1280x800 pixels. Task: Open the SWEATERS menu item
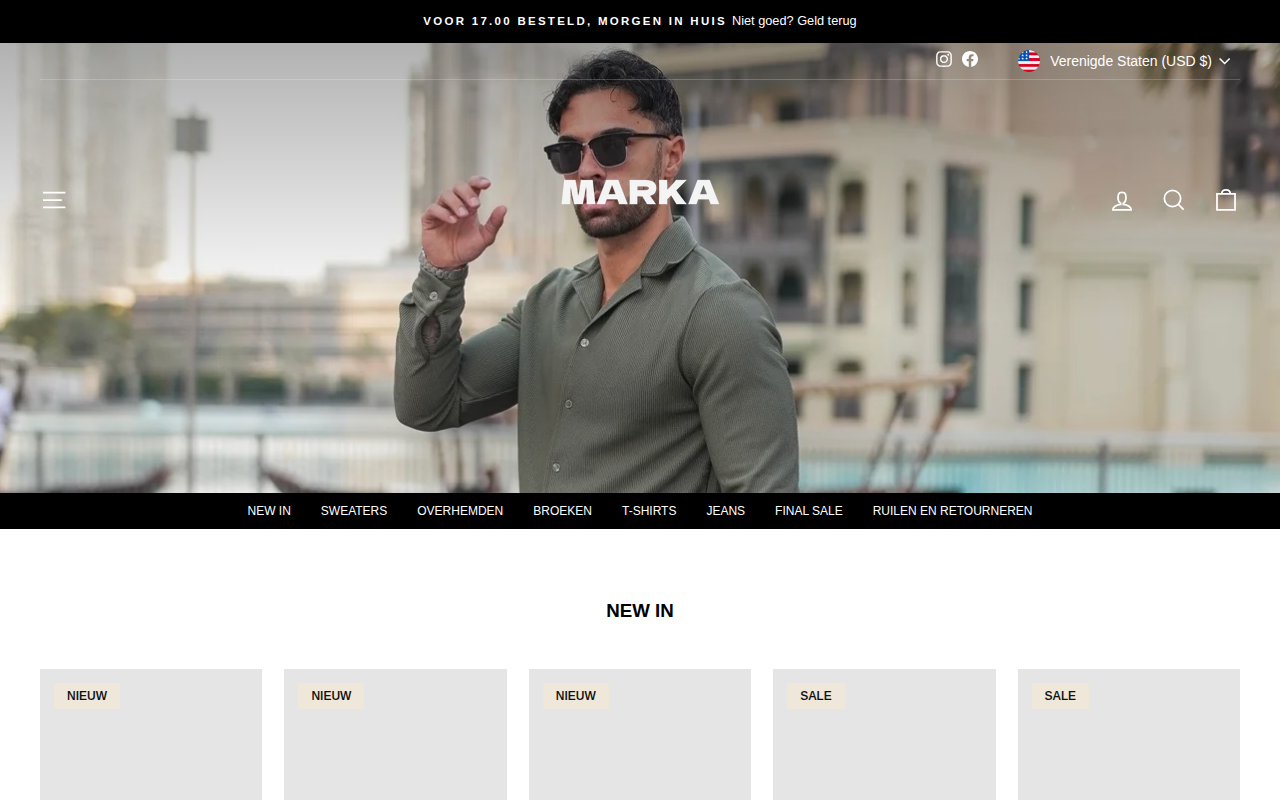click(354, 511)
